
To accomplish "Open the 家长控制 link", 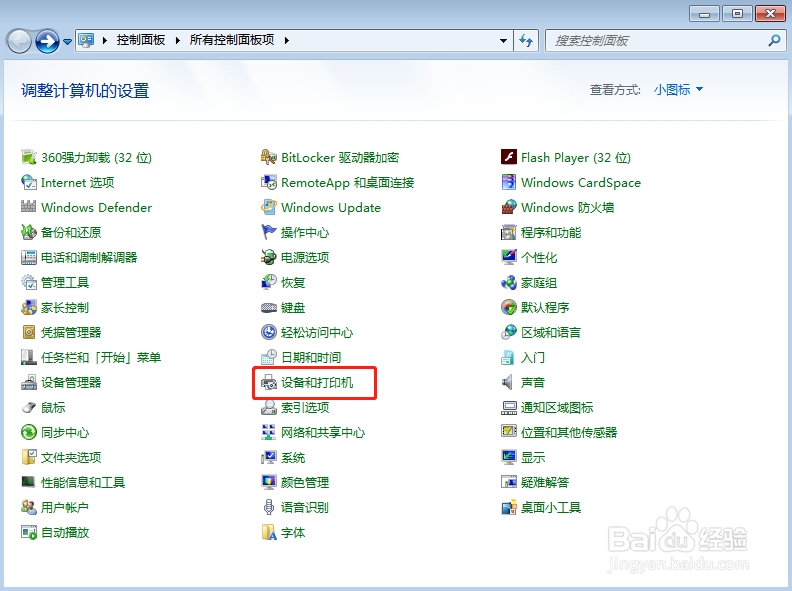I will [65, 307].
